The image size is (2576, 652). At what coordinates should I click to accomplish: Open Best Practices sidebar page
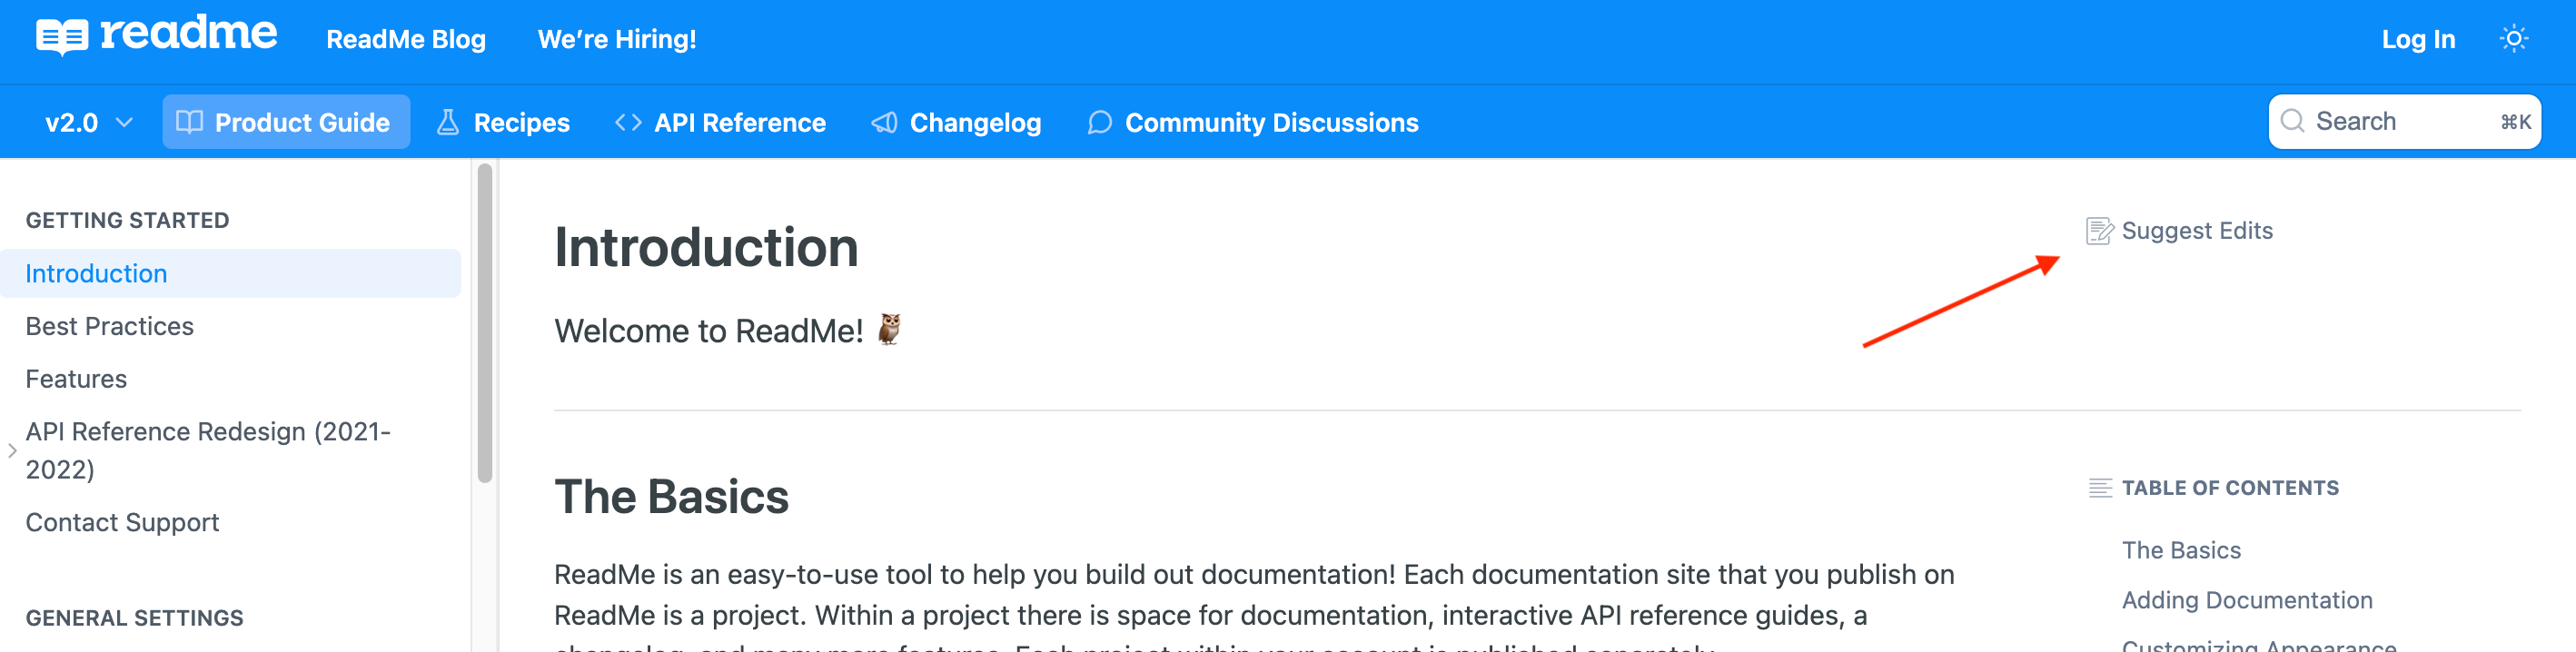(x=109, y=326)
